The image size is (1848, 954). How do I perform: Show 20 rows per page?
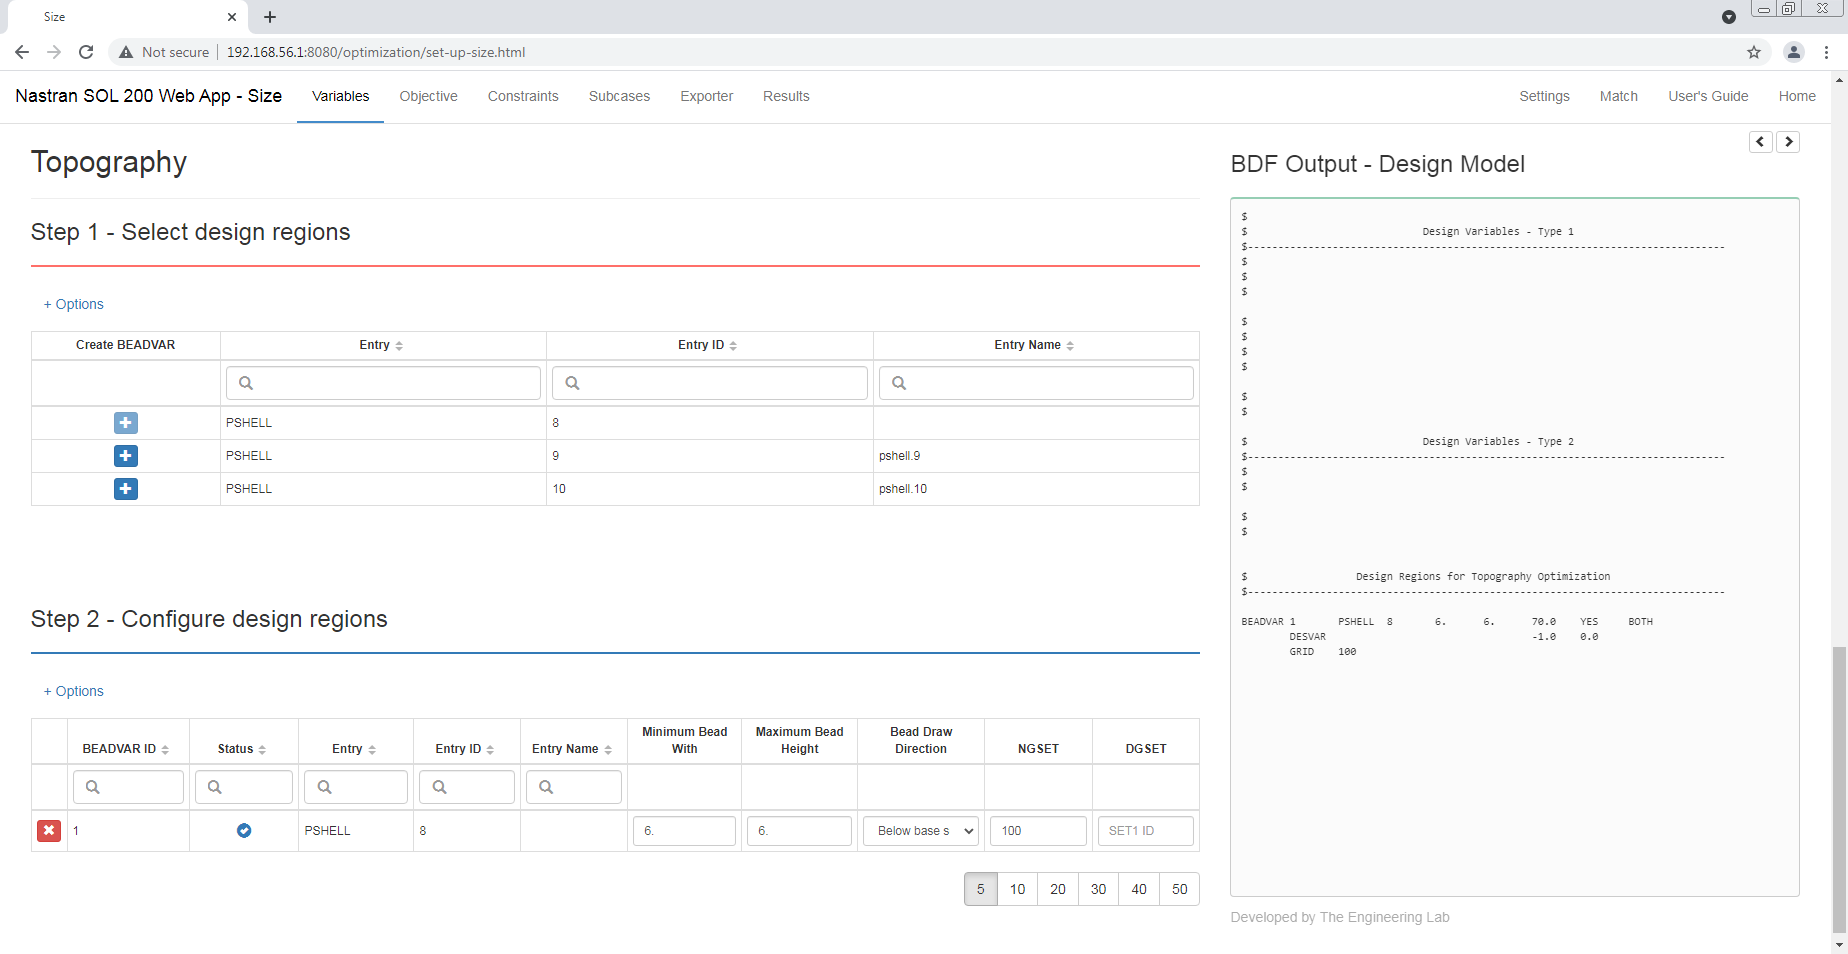coord(1058,889)
